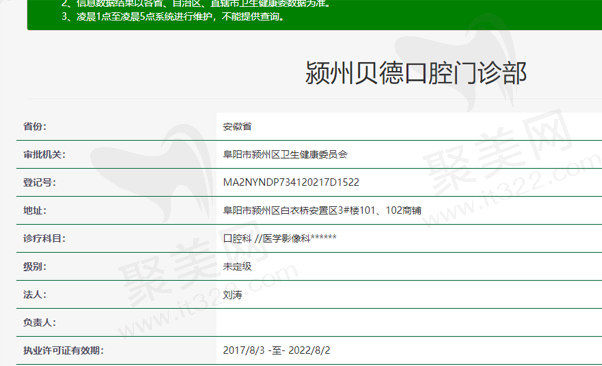Select registration number MA2NYNDP734120217D1522
Image resolution: width=602 pixels, height=366 pixels.
pyautogui.click(x=291, y=182)
